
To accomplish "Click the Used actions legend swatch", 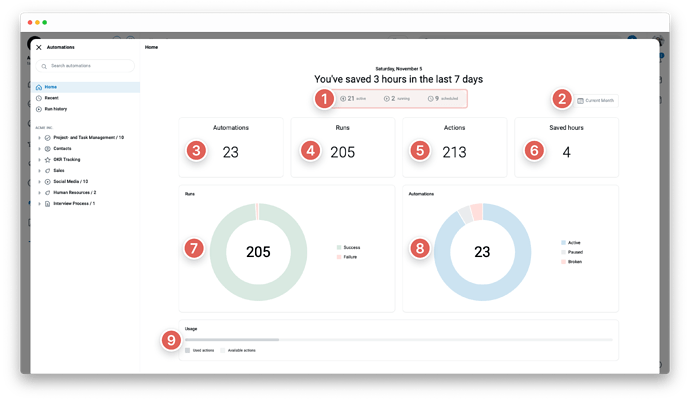I will click(x=187, y=350).
